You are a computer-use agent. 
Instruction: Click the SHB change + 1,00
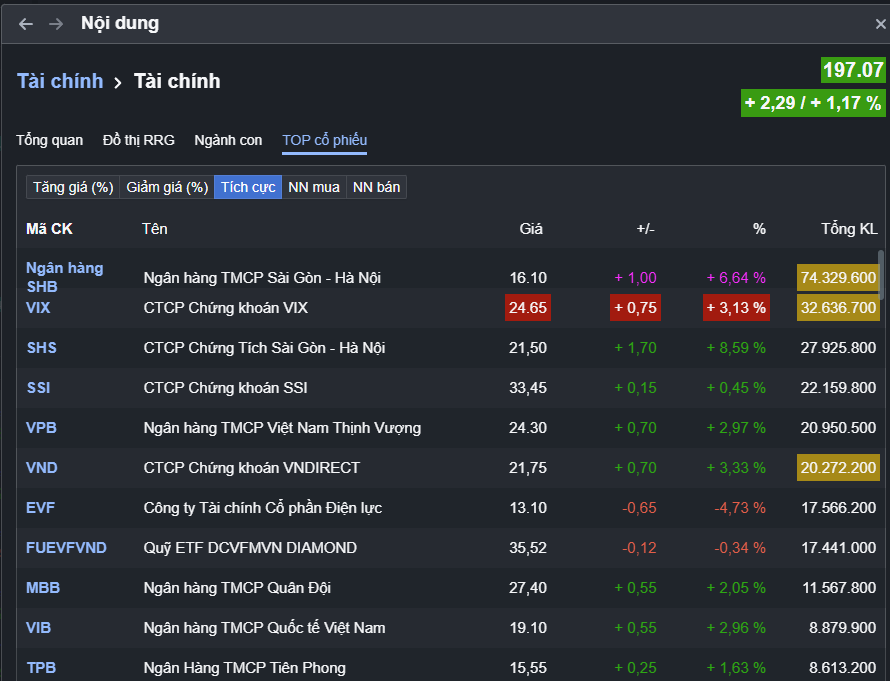[x=636, y=278]
